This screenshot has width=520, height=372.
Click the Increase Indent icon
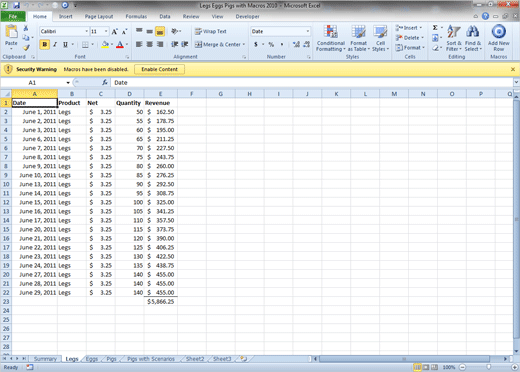pyautogui.click(x=185, y=44)
